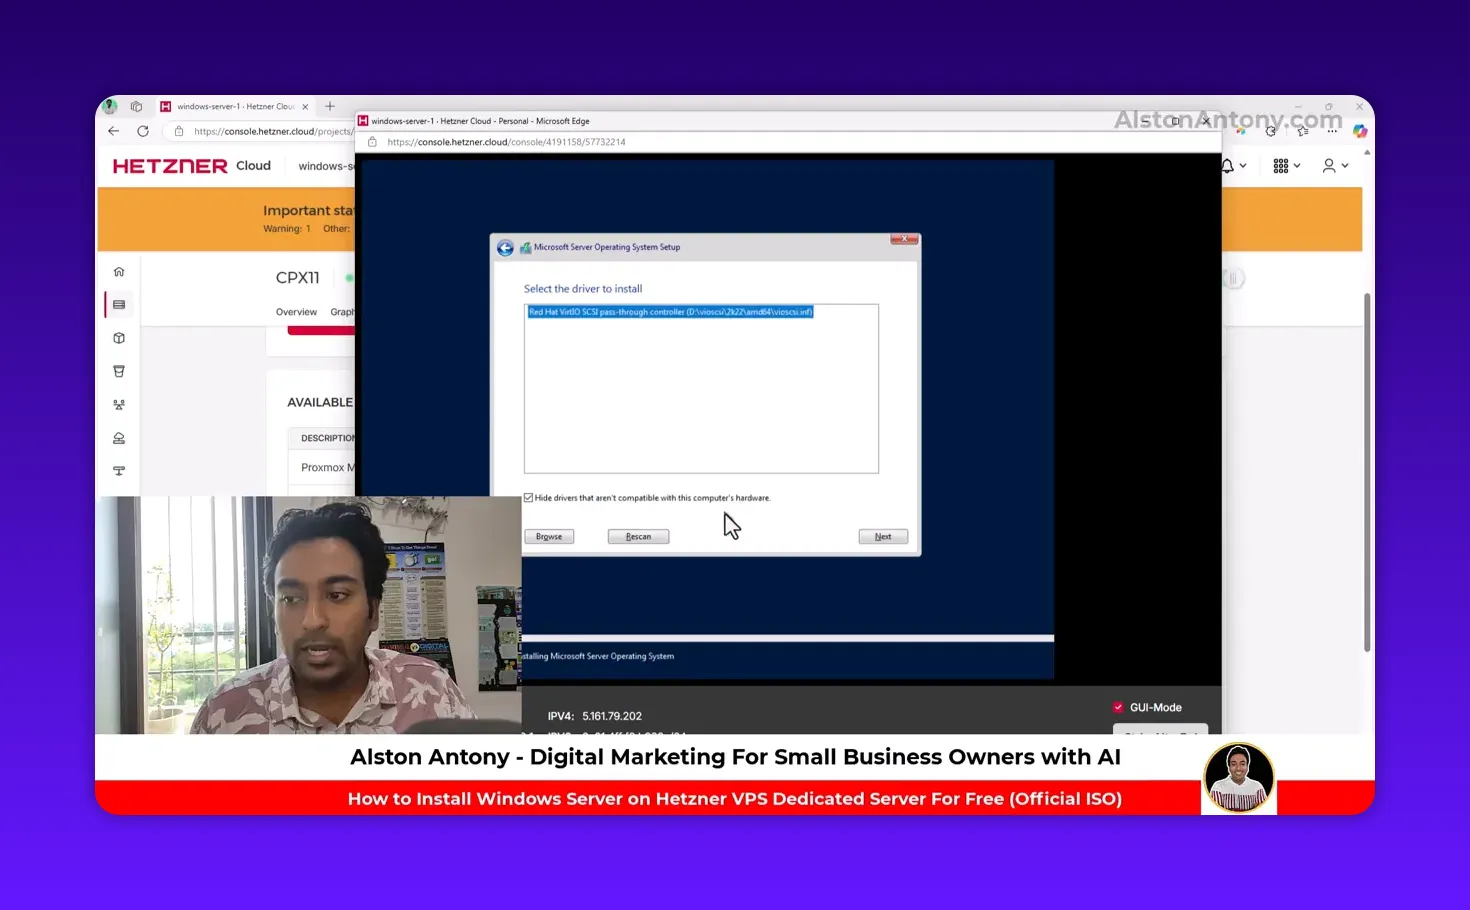Switch to the Overview tab
The image size is (1470, 910).
coord(296,312)
